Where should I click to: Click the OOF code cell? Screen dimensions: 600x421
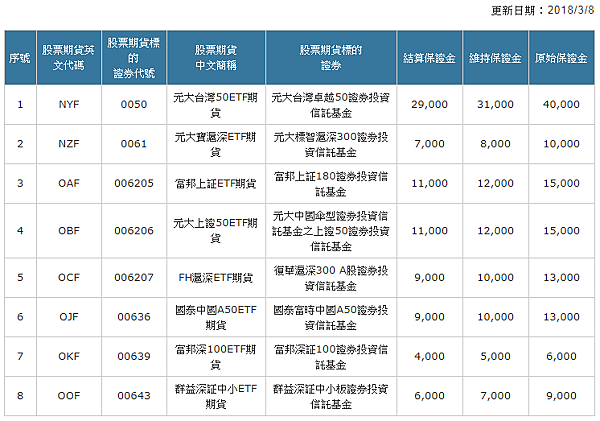pyautogui.click(x=69, y=396)
